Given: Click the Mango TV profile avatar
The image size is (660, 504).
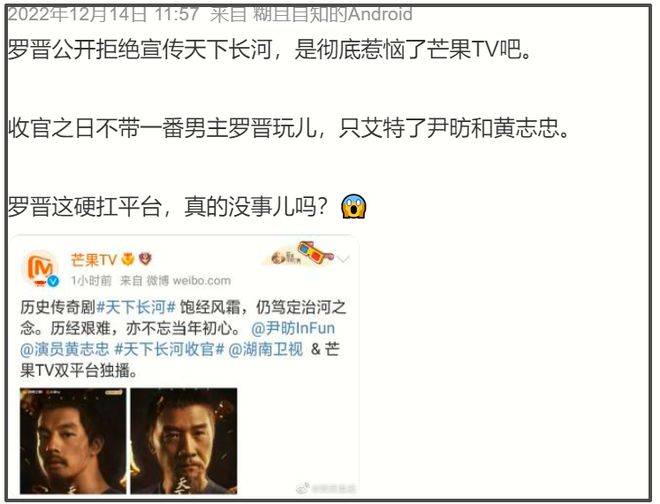Looking at the screenshot, I should click(40, 268).
